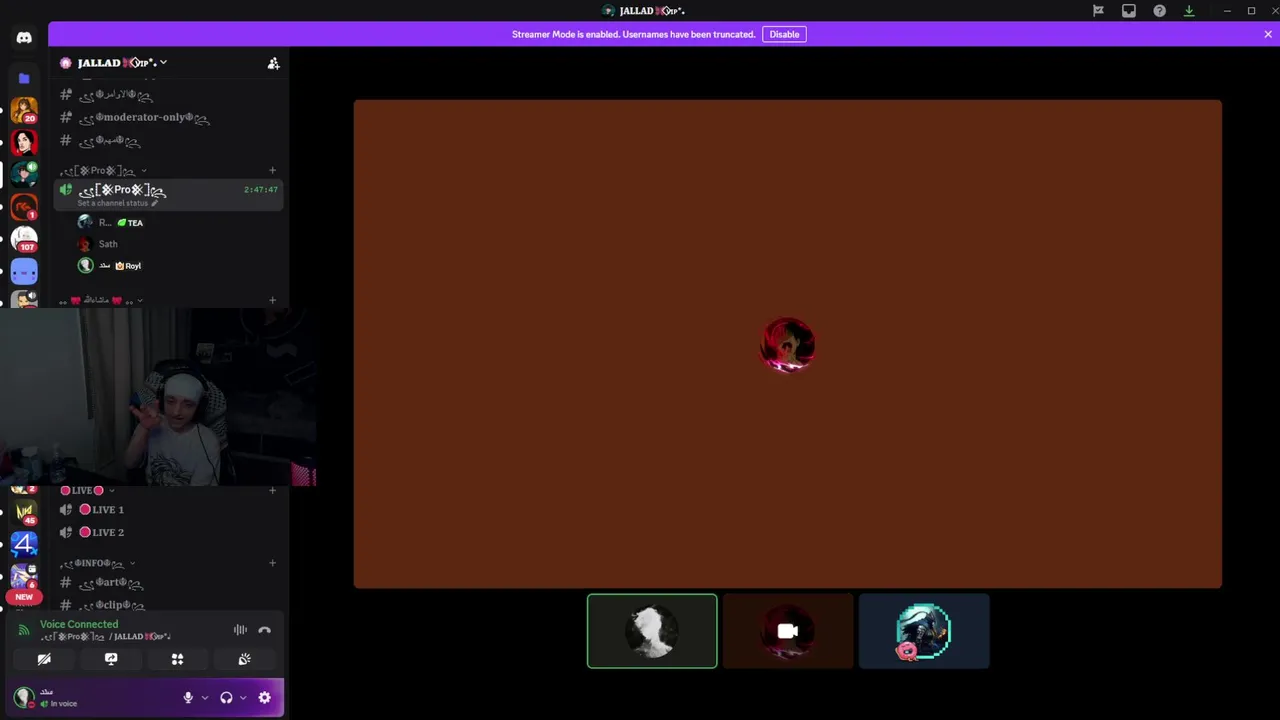Click the green download update icon
Screen dimensions: 1280x720
click(1189, 11)
